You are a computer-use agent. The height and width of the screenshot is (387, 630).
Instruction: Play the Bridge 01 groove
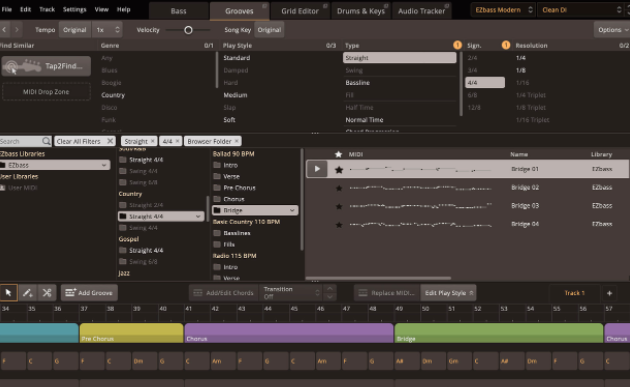click(x=317, y=169)
